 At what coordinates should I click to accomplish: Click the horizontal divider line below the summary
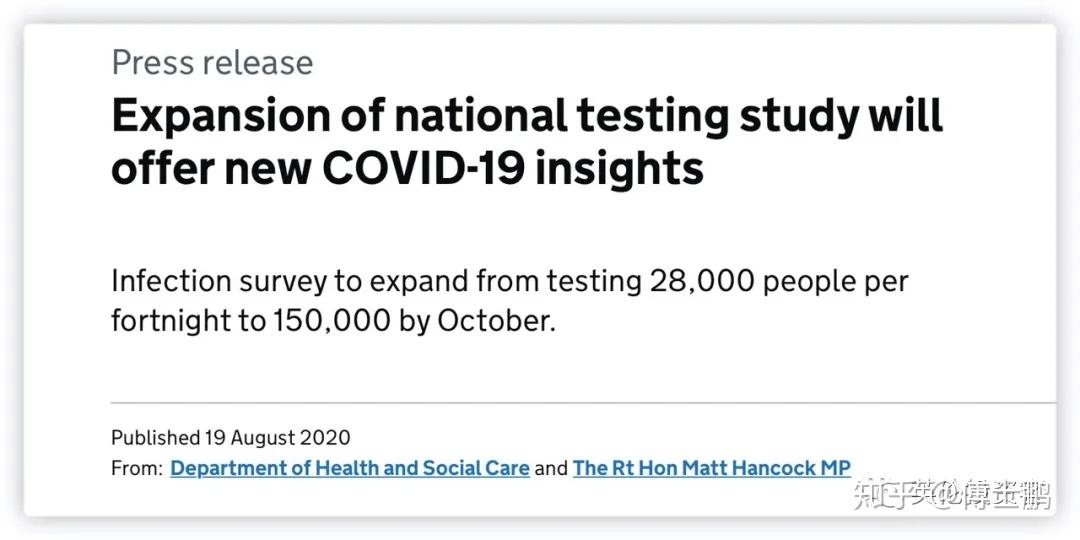(x=580, y=403)
